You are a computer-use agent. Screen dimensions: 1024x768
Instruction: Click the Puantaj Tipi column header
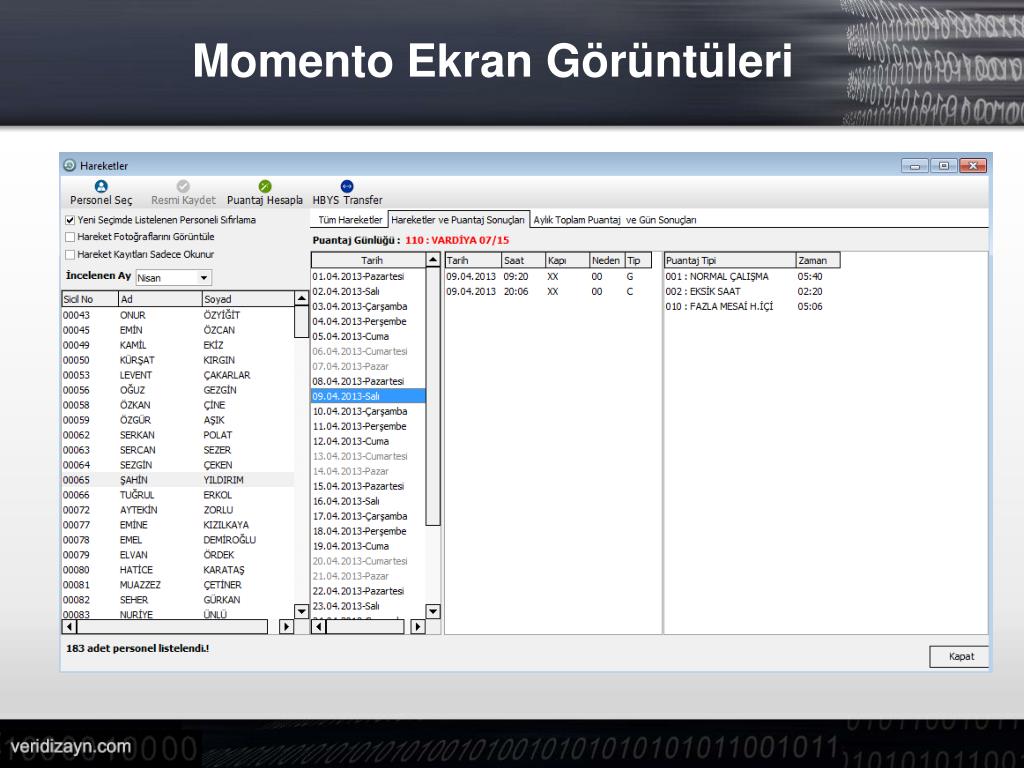(x=729, y=261)
